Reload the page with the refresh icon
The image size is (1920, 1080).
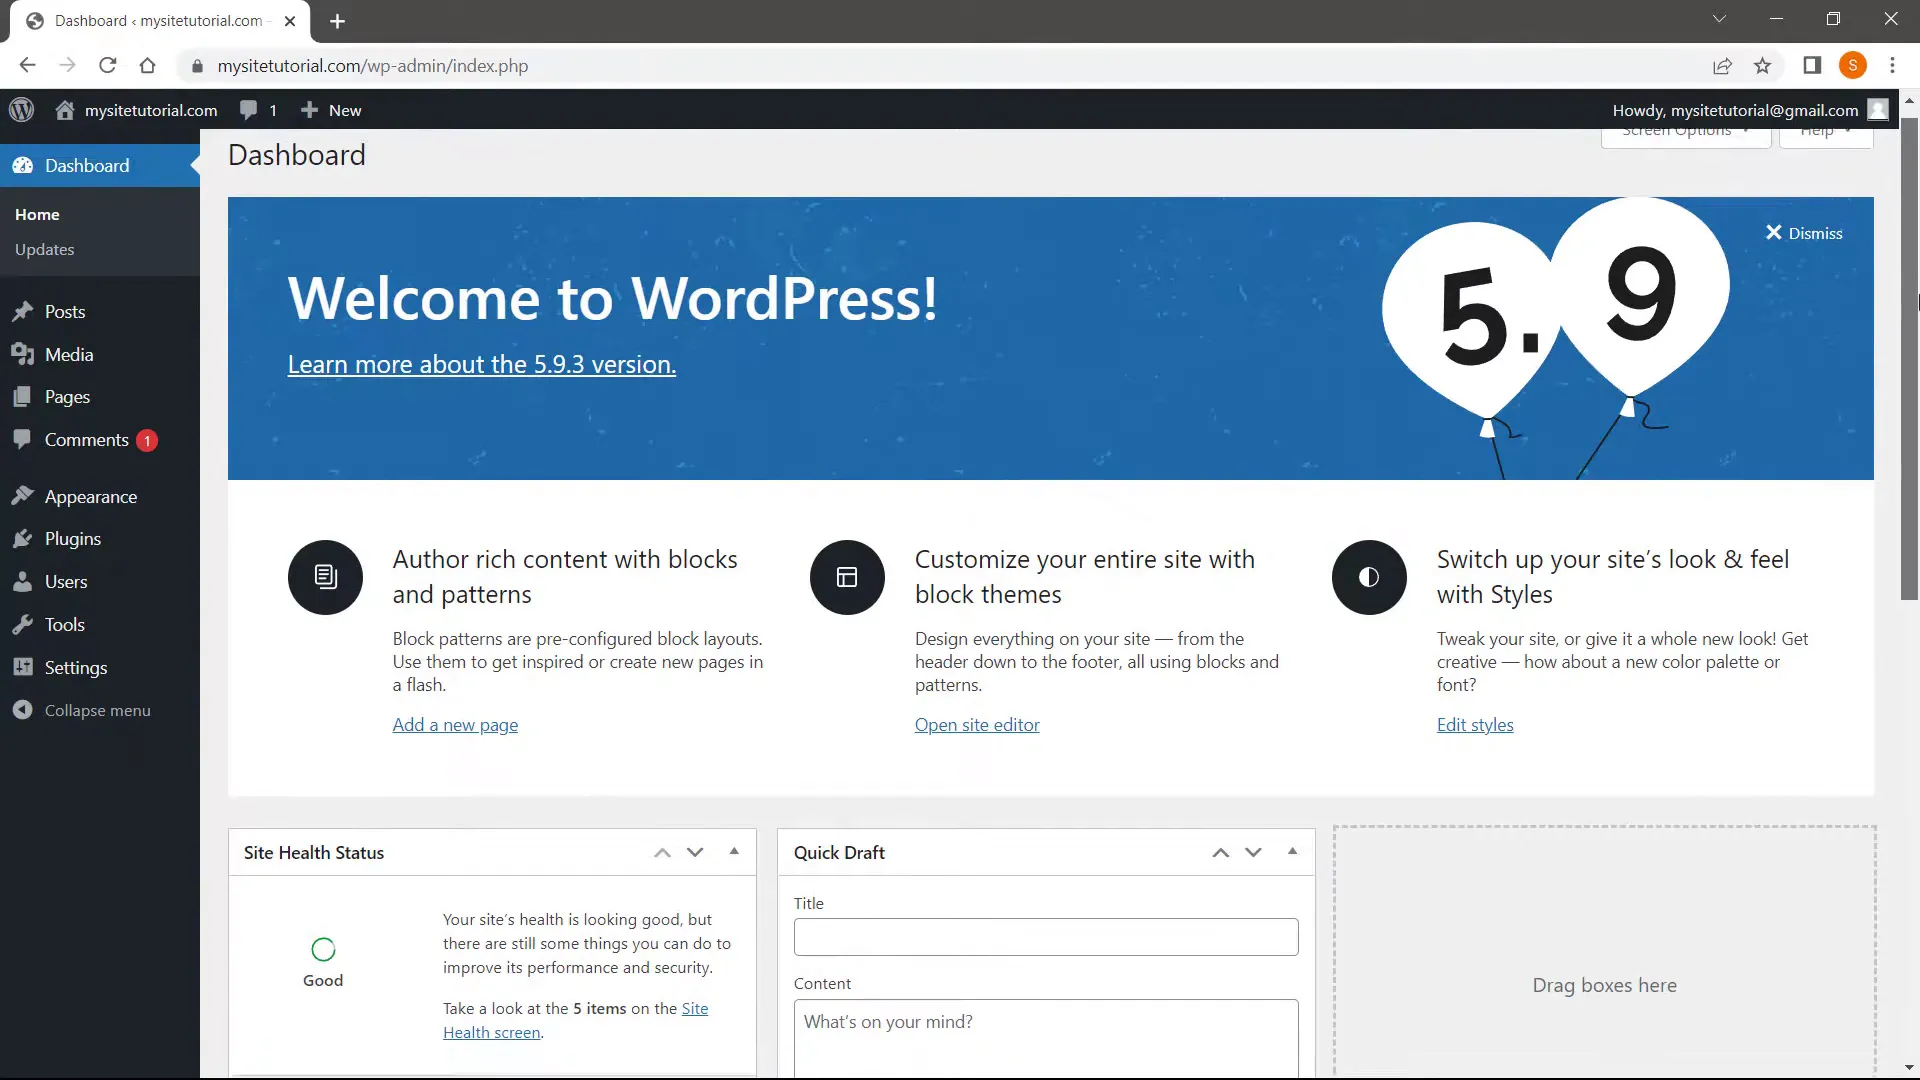pos(108,66)
